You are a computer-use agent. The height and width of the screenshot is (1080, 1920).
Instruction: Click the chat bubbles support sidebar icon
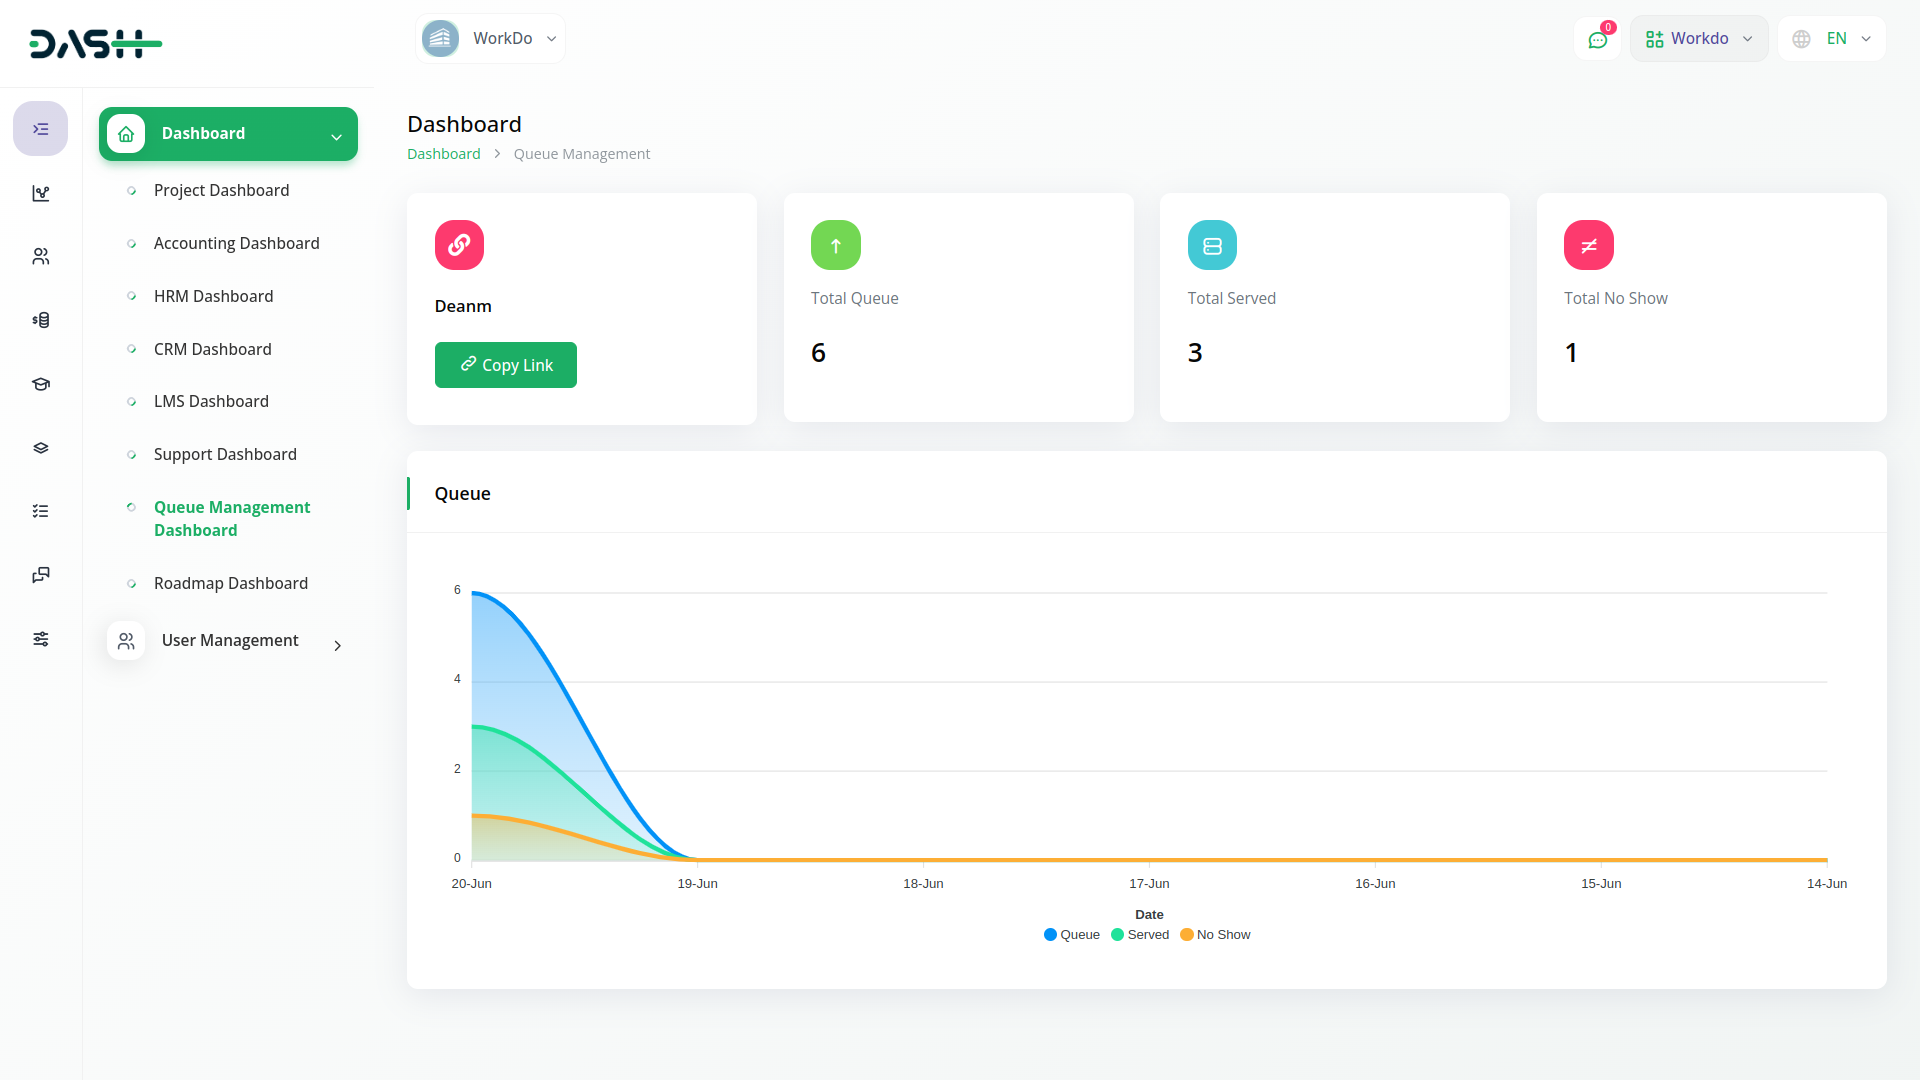pos(40,575)
